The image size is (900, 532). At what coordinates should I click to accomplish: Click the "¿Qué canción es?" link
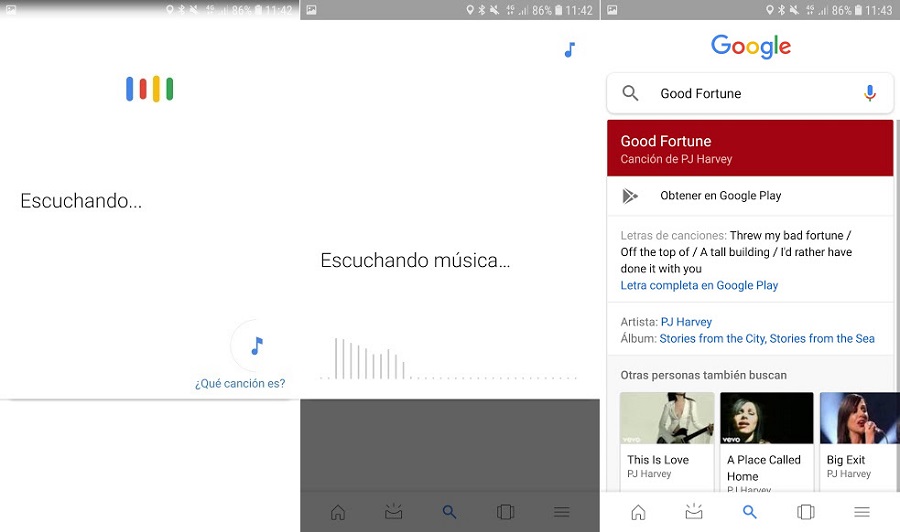240,383
